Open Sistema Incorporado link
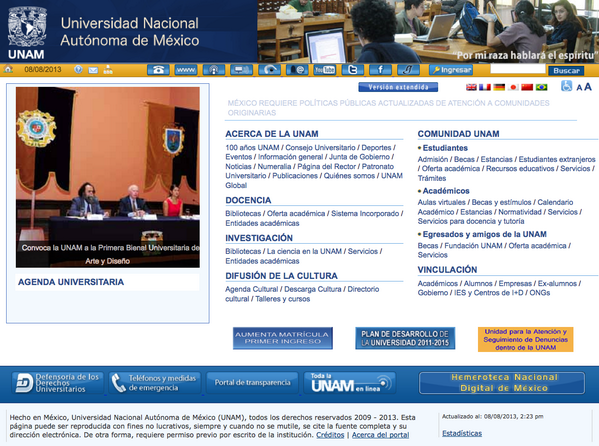This screenshot has height=446, width=599. coord(365,214)
